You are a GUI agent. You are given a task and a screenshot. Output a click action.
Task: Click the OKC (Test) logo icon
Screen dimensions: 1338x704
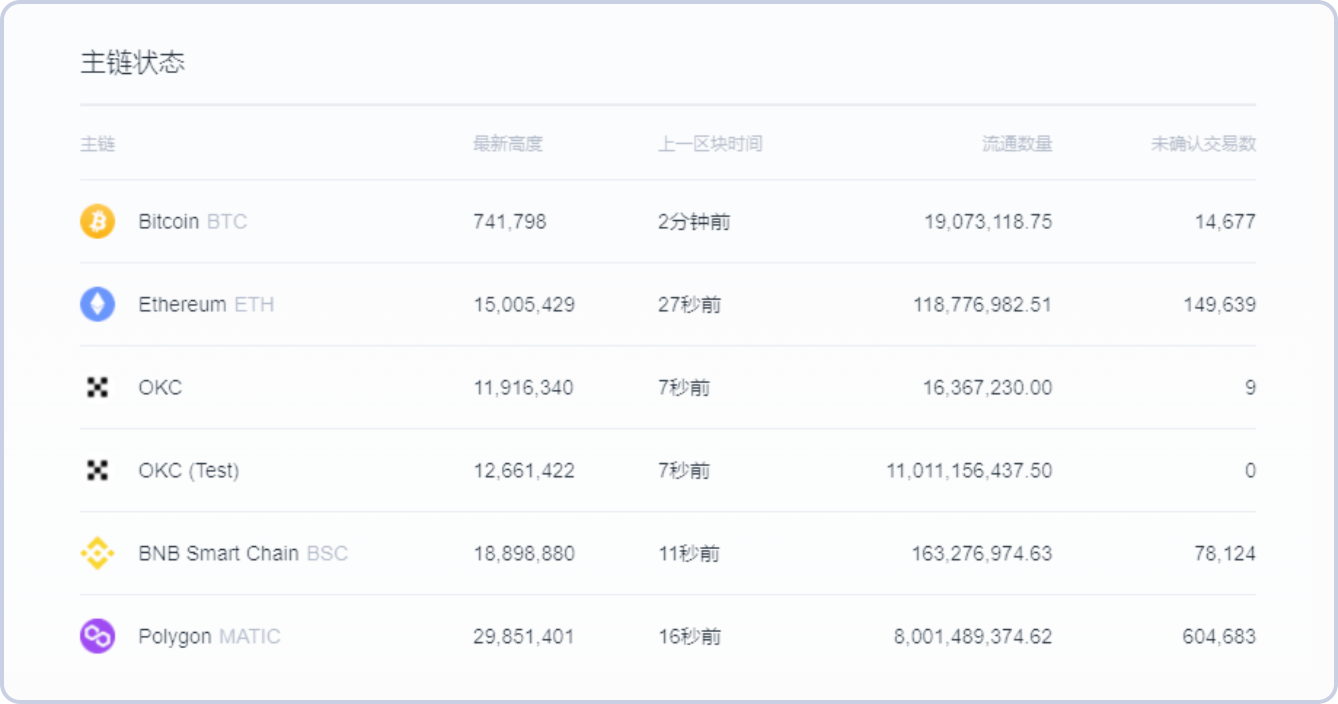[x=97, y=470]
